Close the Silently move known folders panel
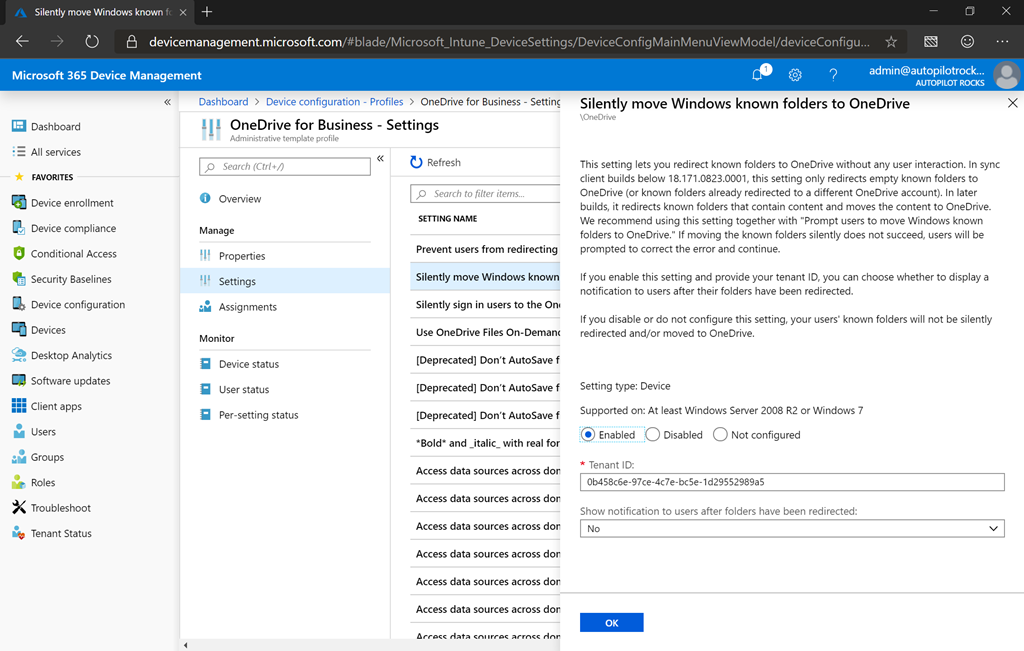Image resolution: width=1024 pixels, height=651 pixels. [1012, 103]
